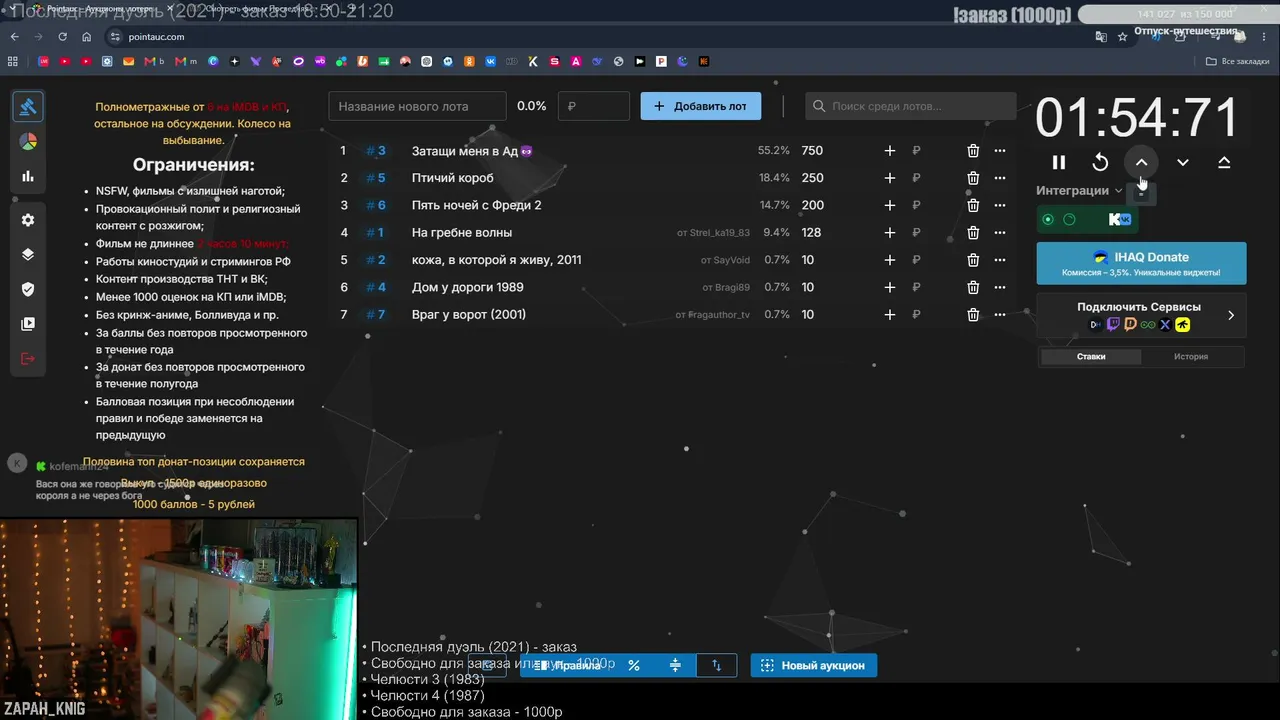This screenshot has width=1280, height=720.
Task: Toggle the filled green radio indicator
Action: [x=1048, y=219]
